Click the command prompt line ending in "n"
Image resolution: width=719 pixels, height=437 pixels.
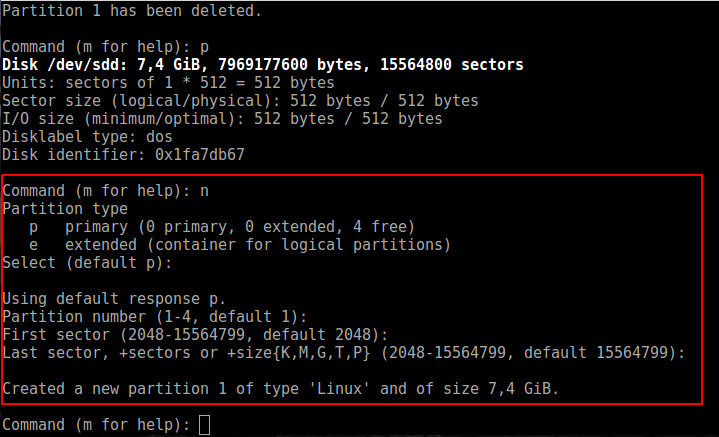click(105, 190)
